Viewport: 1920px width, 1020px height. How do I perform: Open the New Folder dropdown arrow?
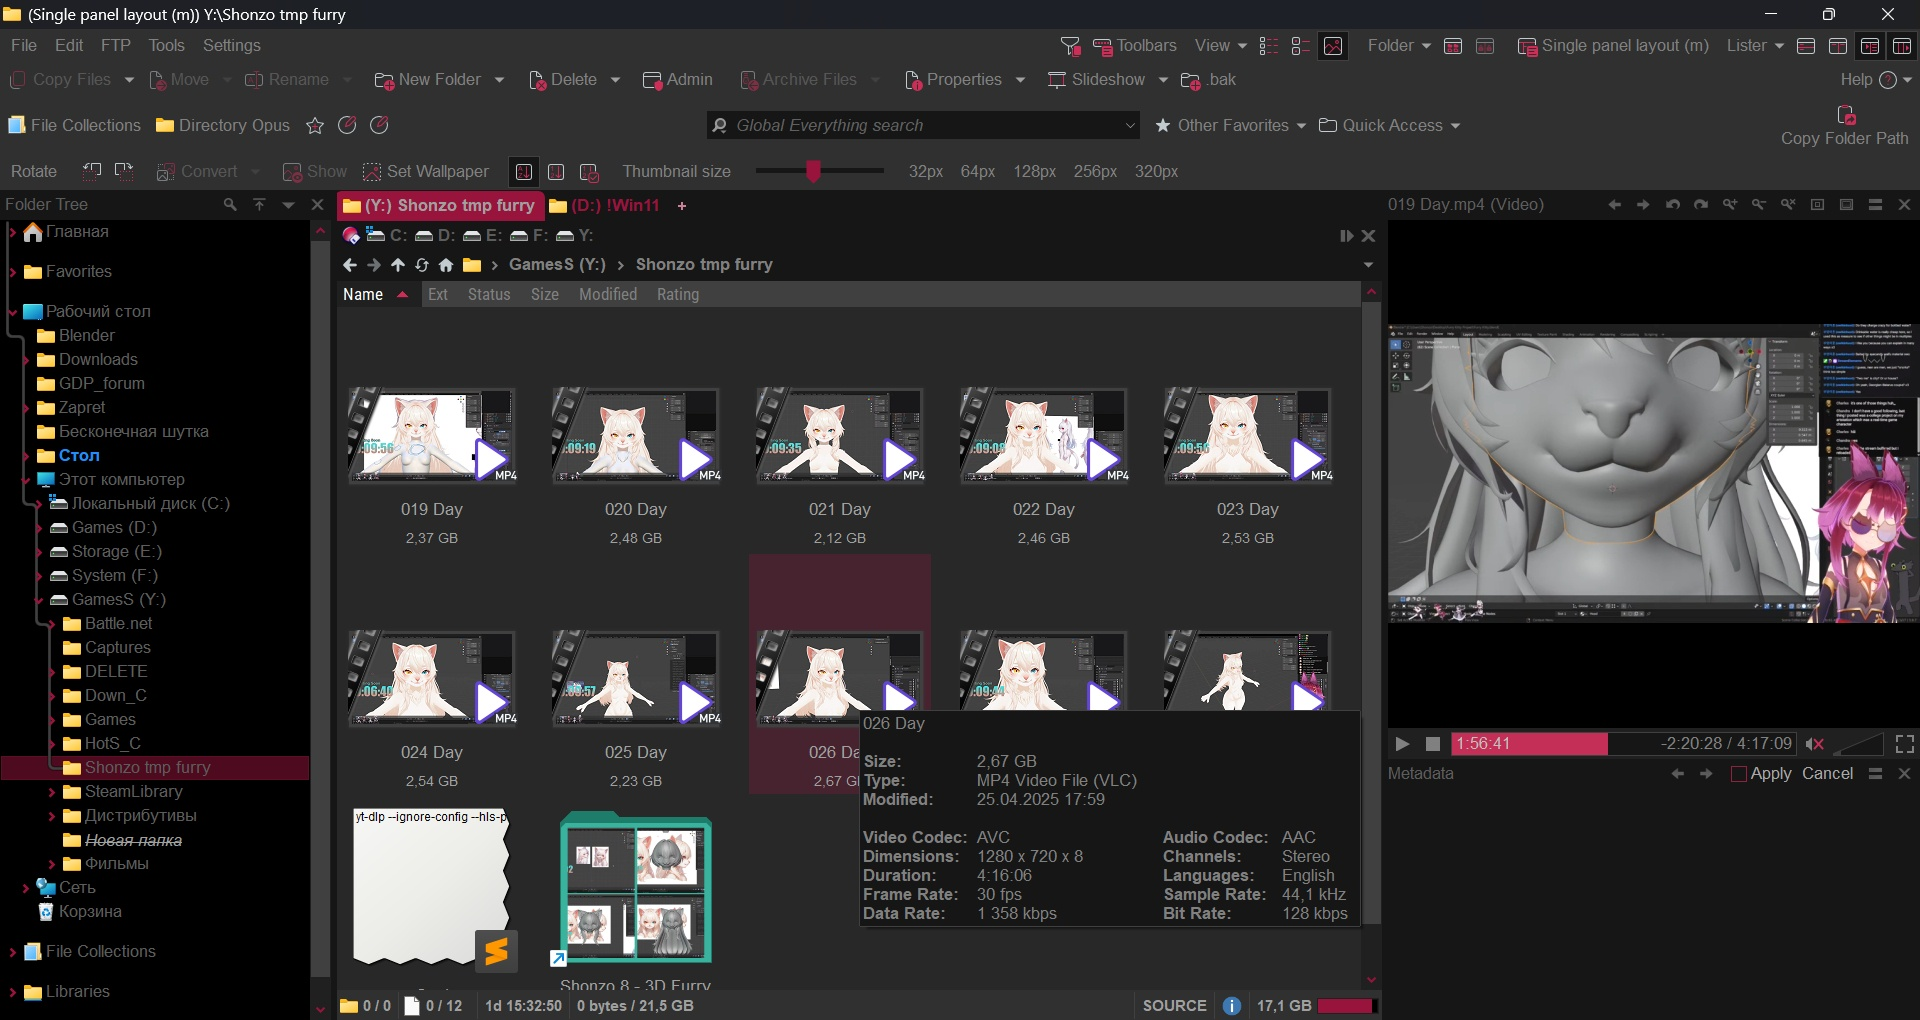point(499,80)
